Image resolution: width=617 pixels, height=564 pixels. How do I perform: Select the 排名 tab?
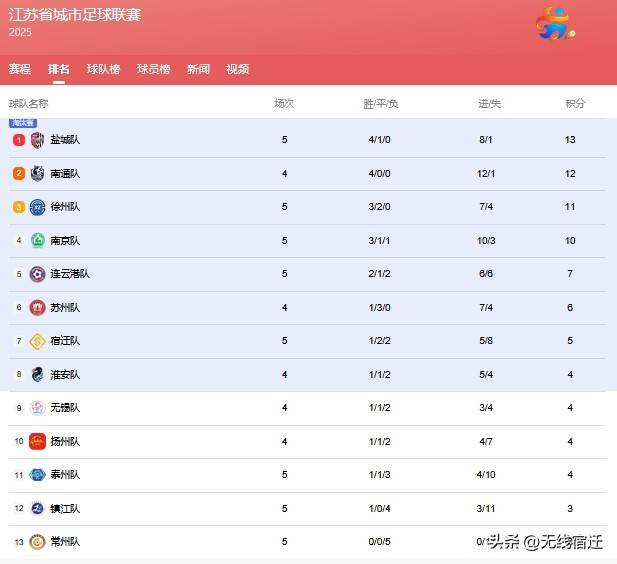(x=59, y=69)
